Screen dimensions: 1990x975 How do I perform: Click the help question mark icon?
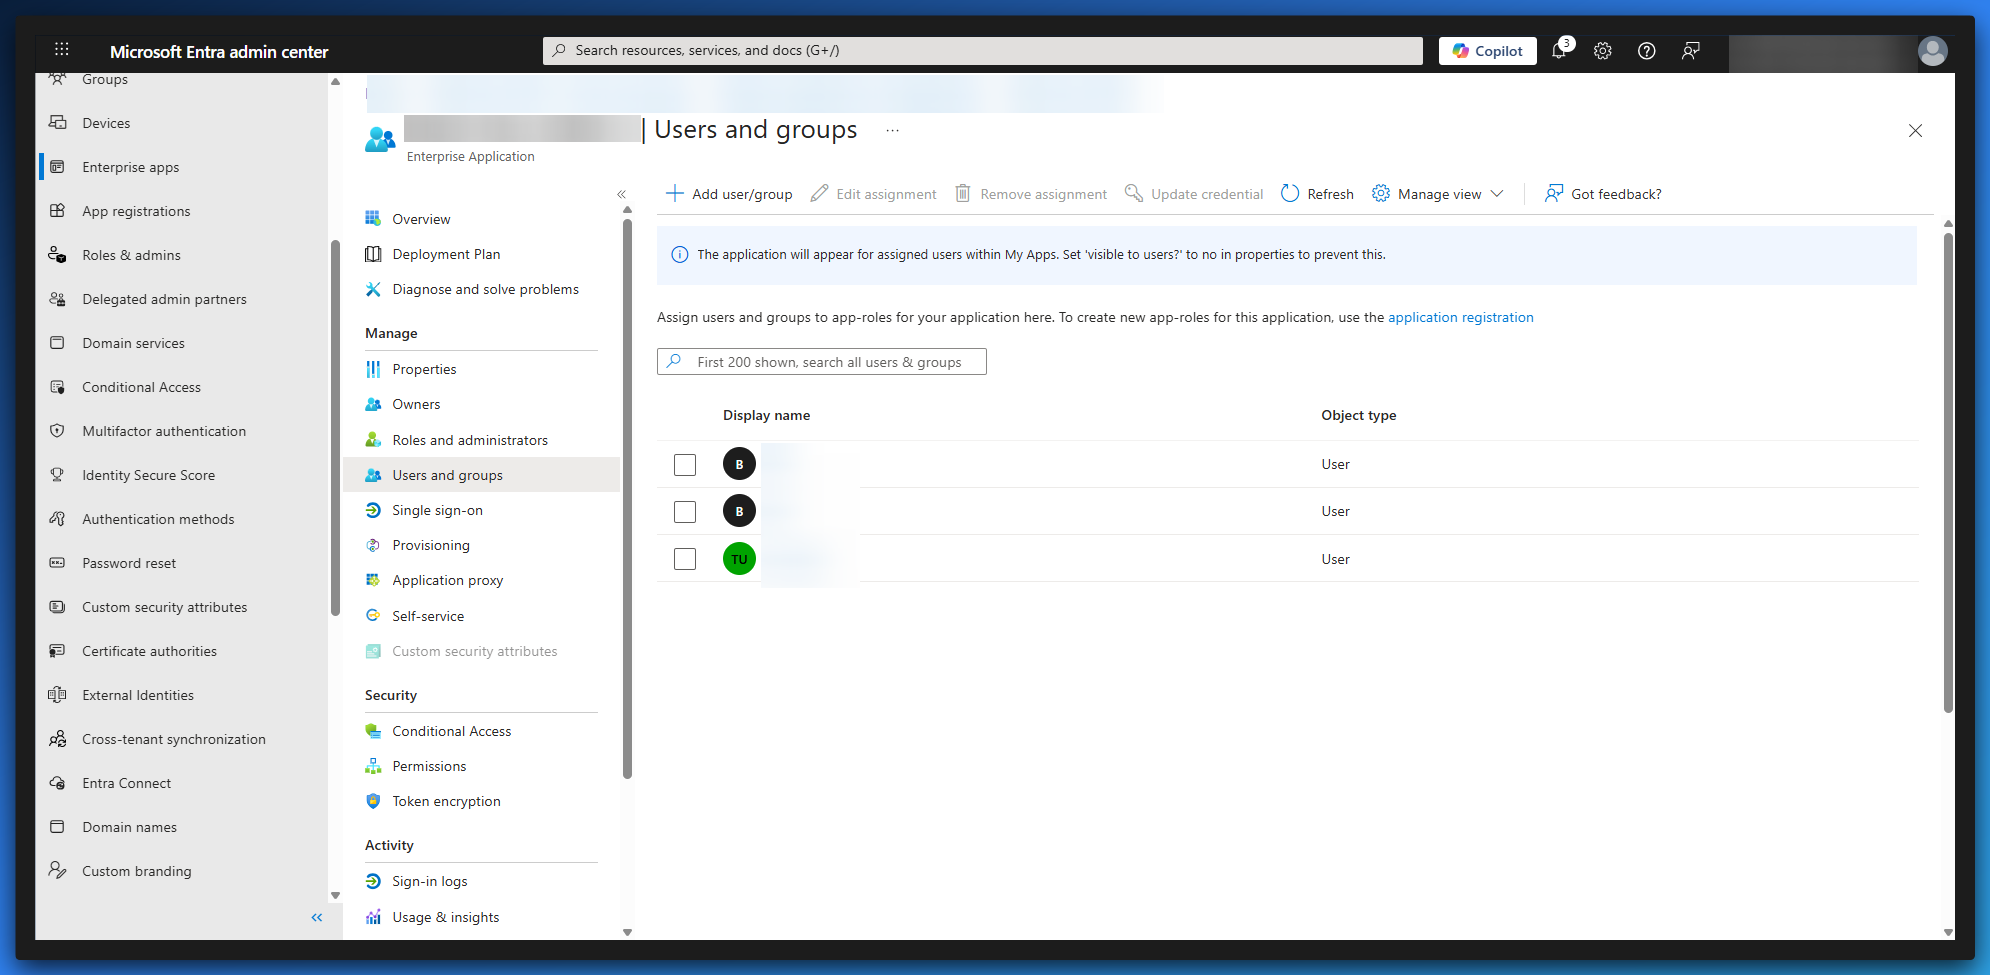click(1646, 51)
